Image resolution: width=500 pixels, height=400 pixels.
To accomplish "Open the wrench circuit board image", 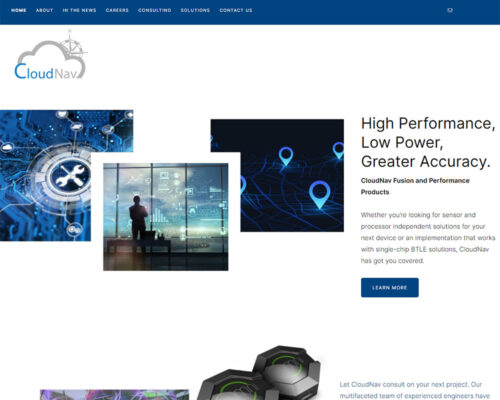I will coord(45,175).
